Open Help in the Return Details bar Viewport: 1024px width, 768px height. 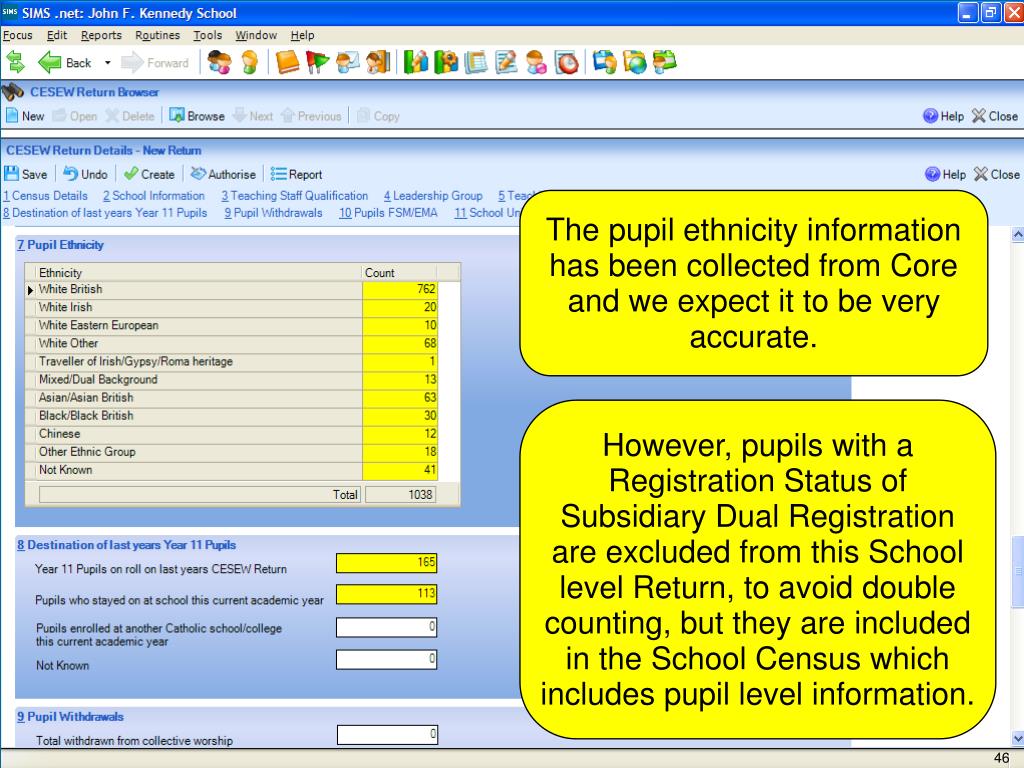coord(946,174)
